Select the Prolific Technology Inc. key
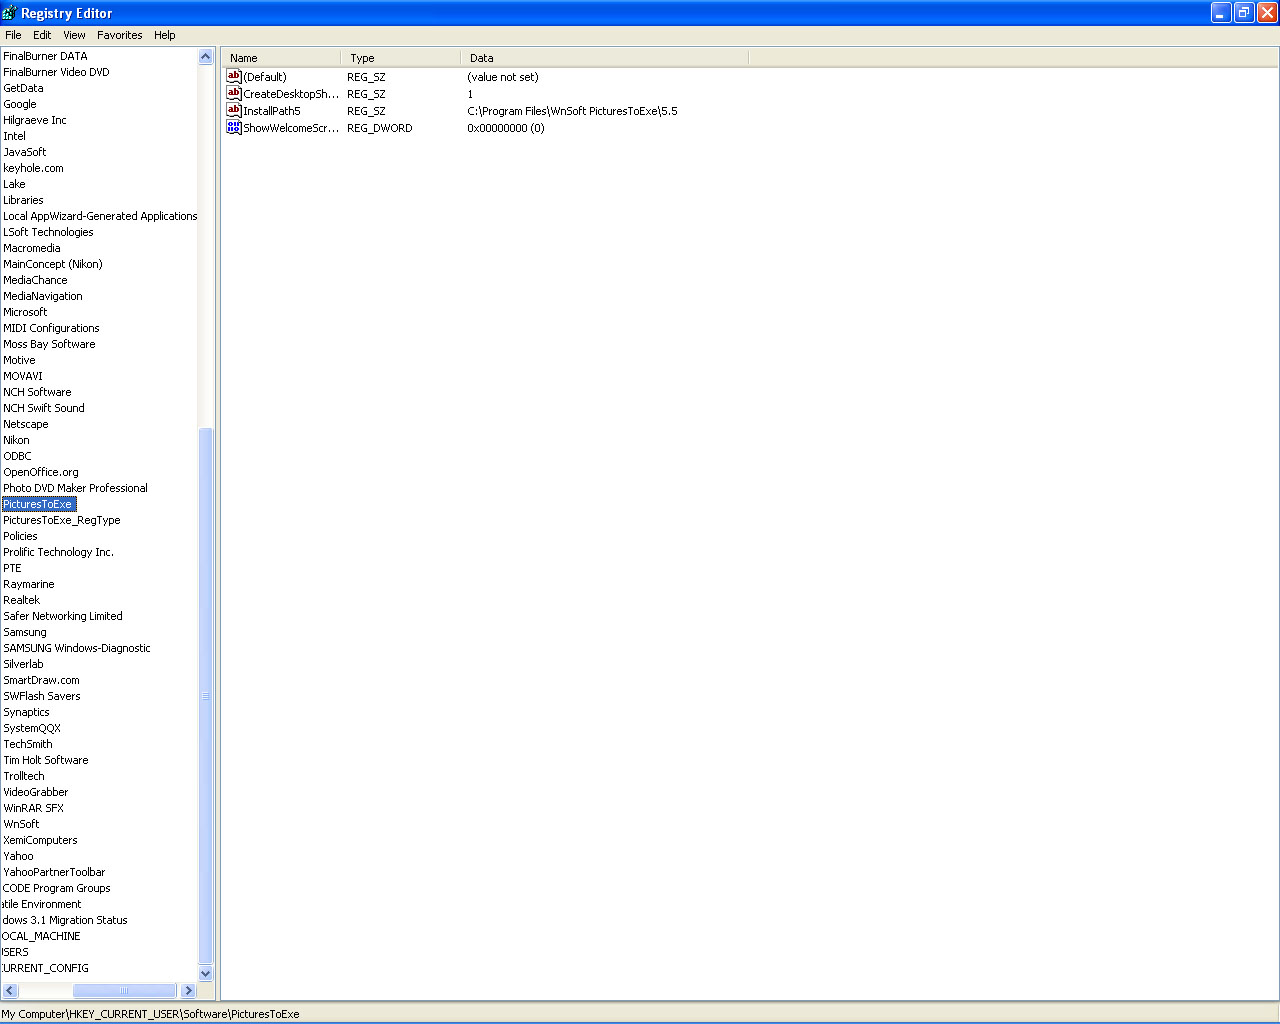1280x1024 pixels. [x=58, y=552]
